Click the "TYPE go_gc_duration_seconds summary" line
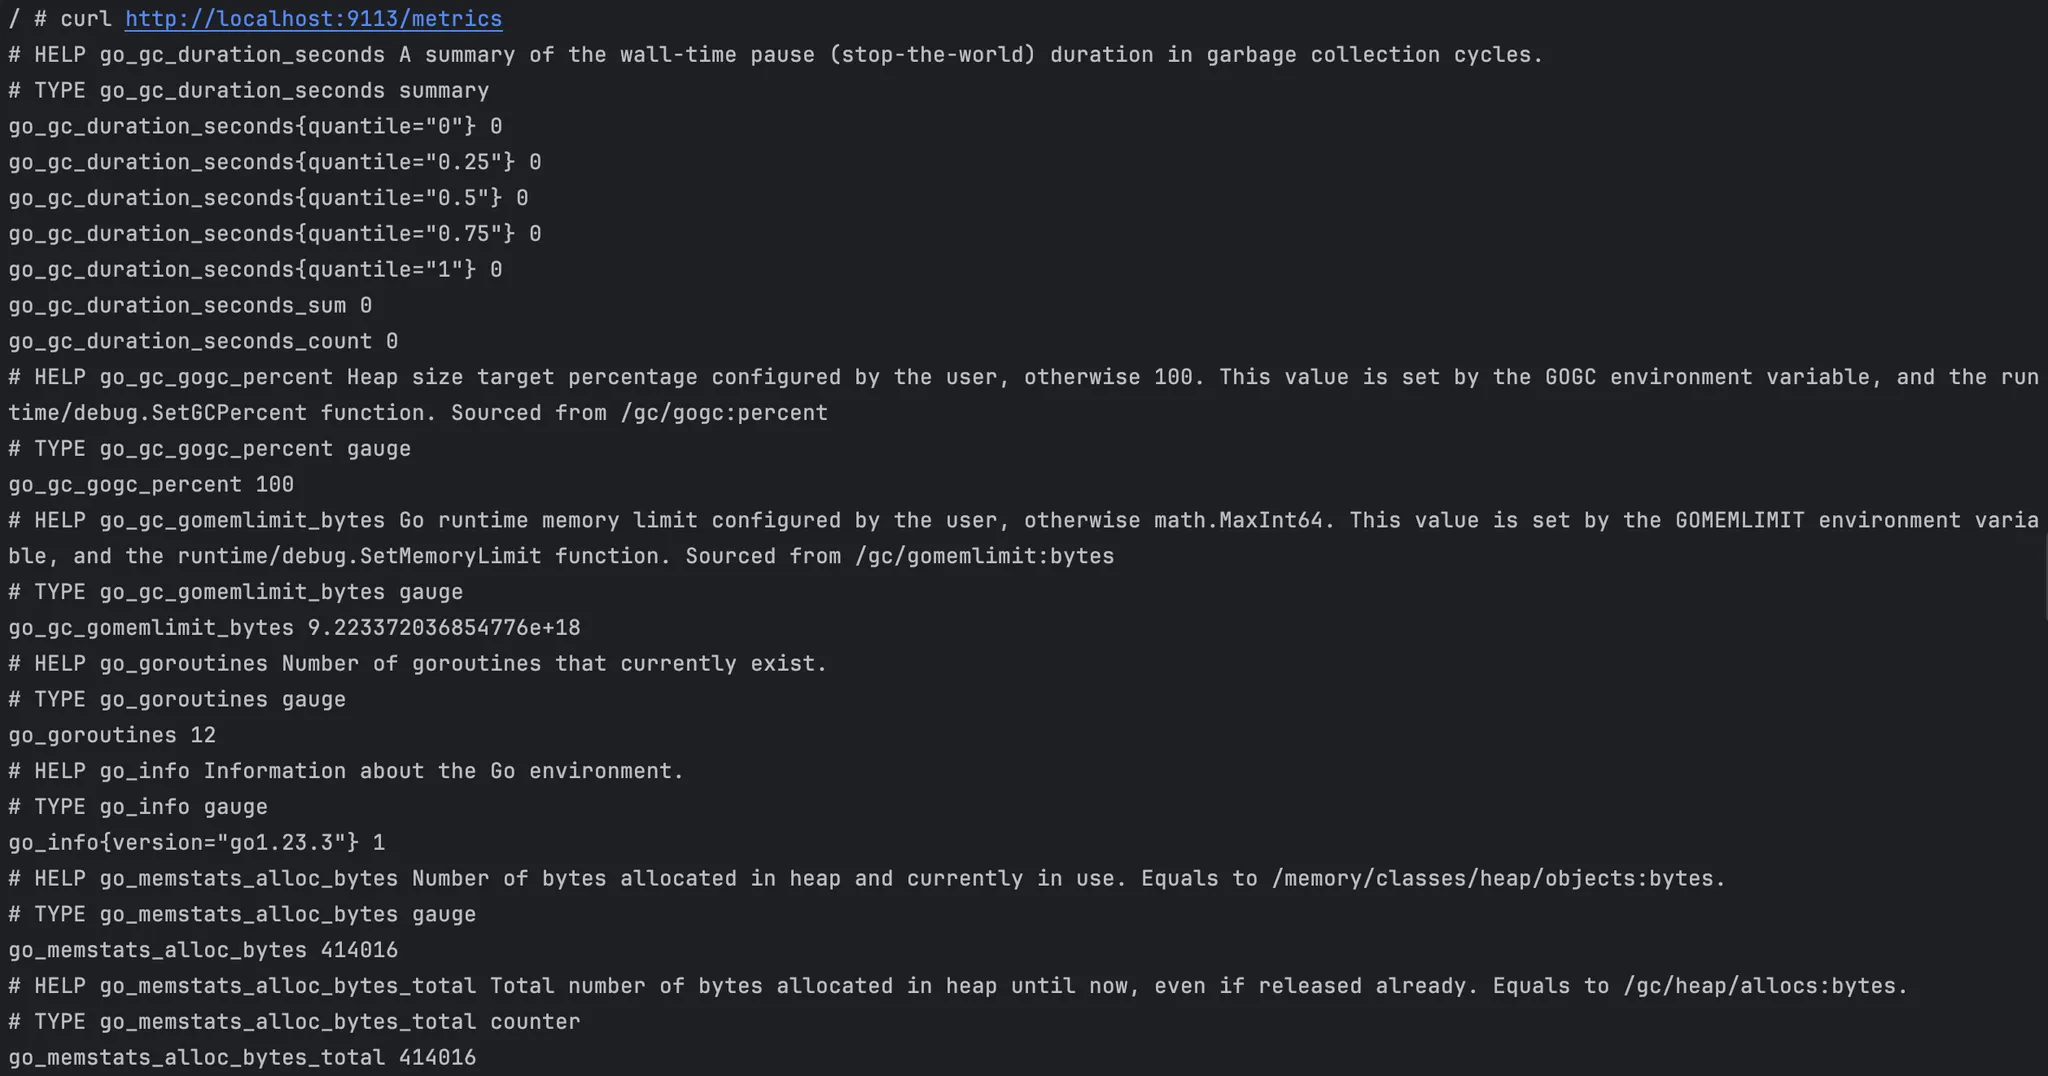This screenshot has height=1076, width=2048. [x=249, y=91]
